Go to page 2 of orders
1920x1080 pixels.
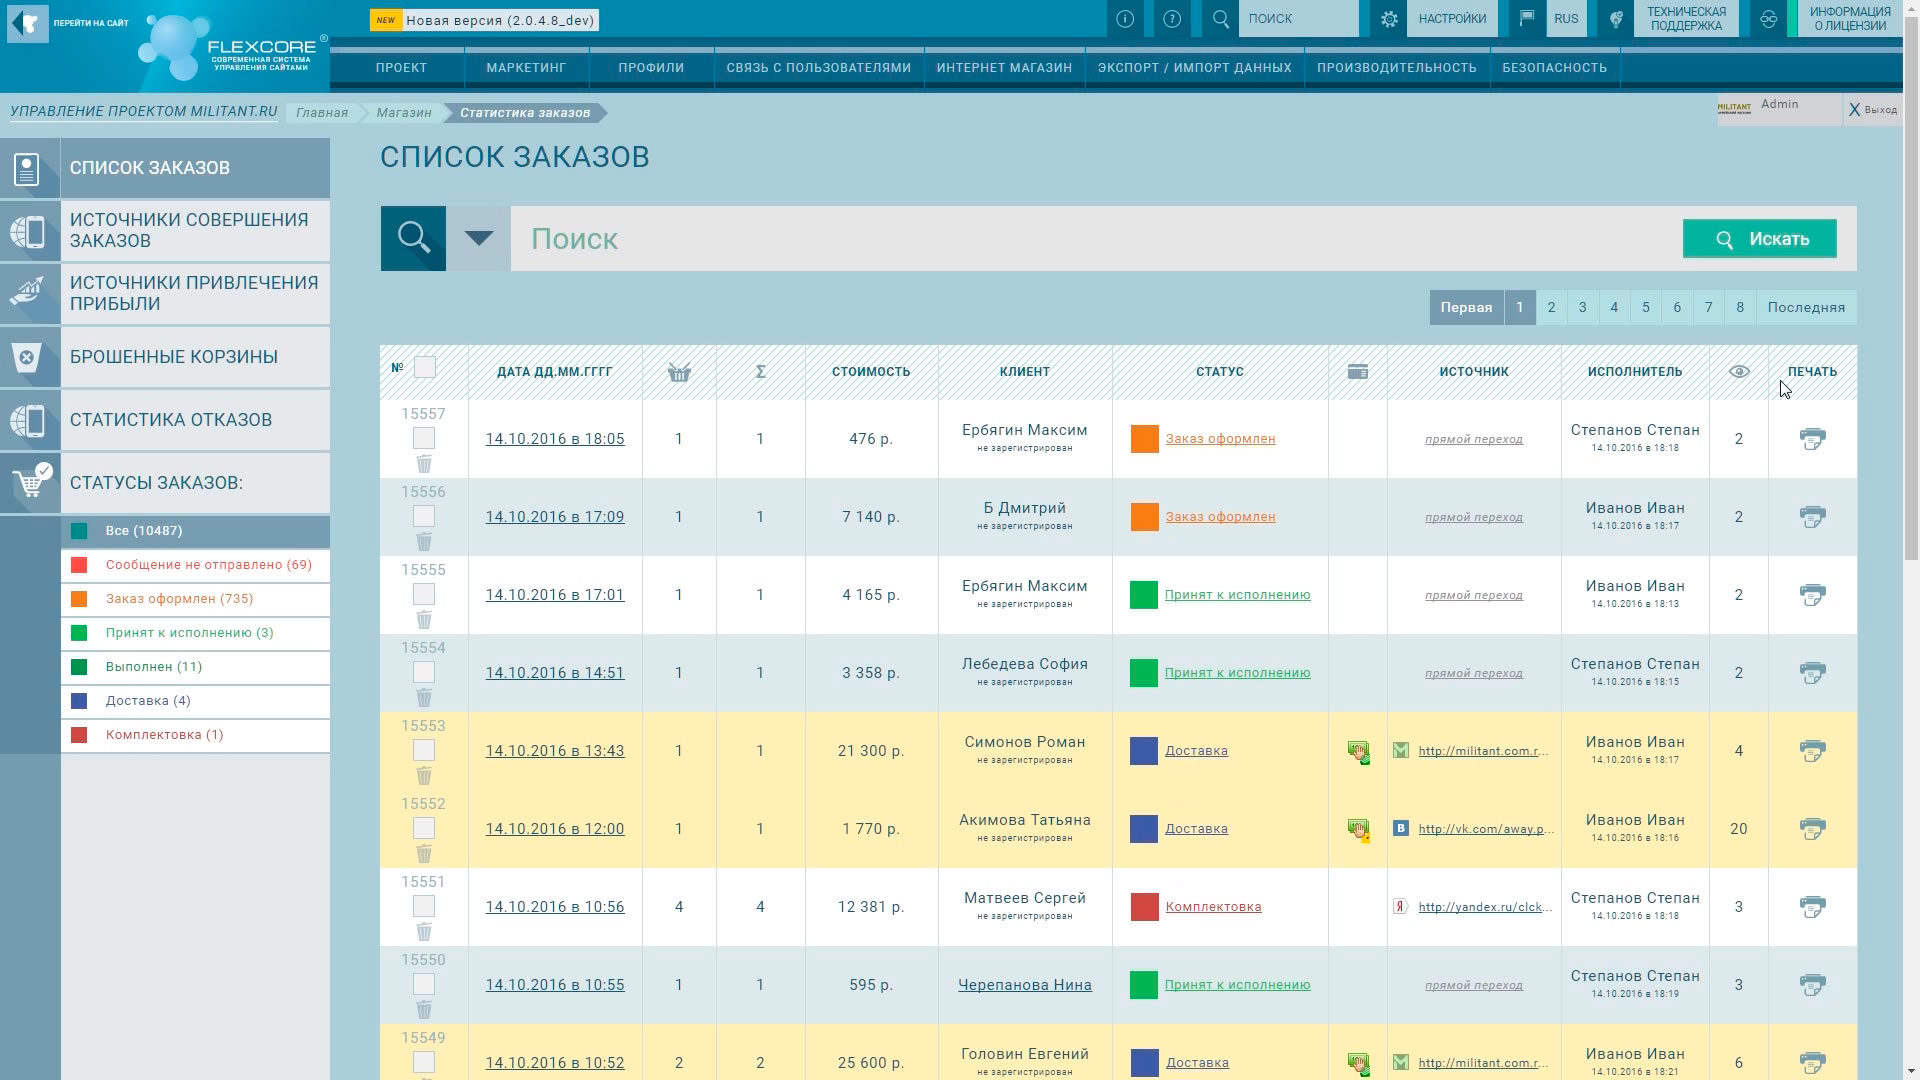coord(1551,308)
